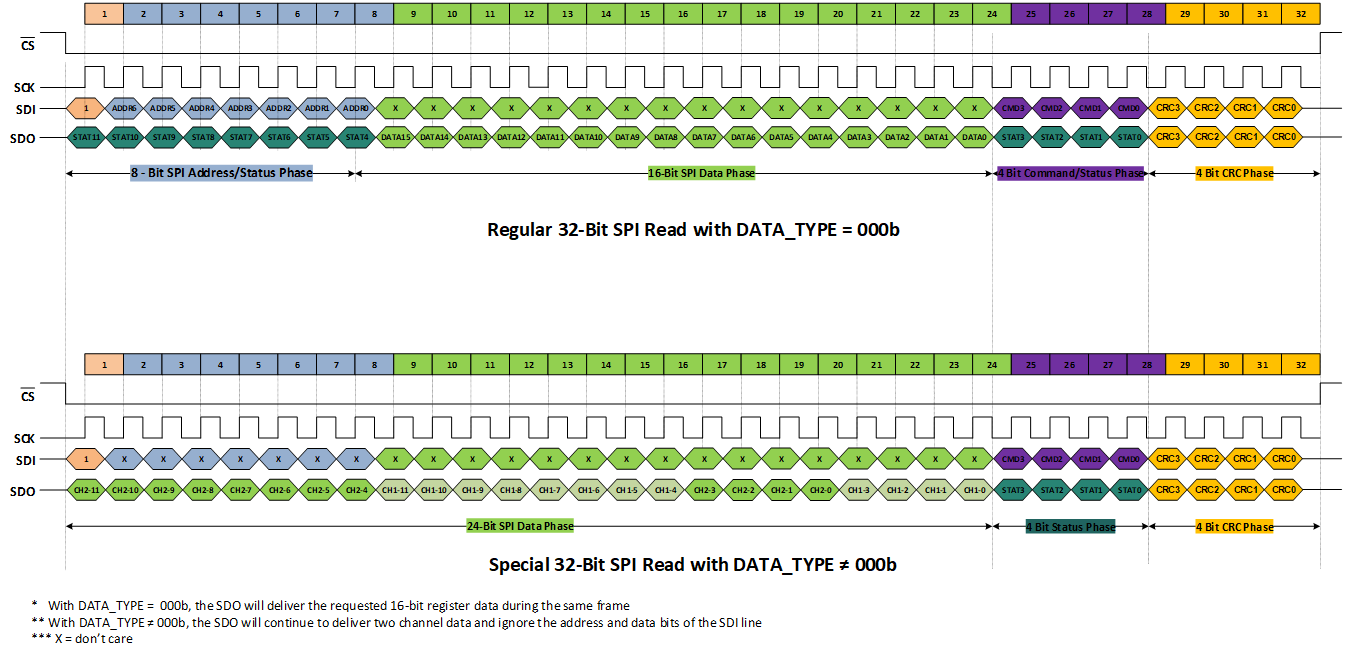This screenshot has width=1346, height=656.
Task: Select the 4 Bit Status Phase label
Action: coord(1070,525)
